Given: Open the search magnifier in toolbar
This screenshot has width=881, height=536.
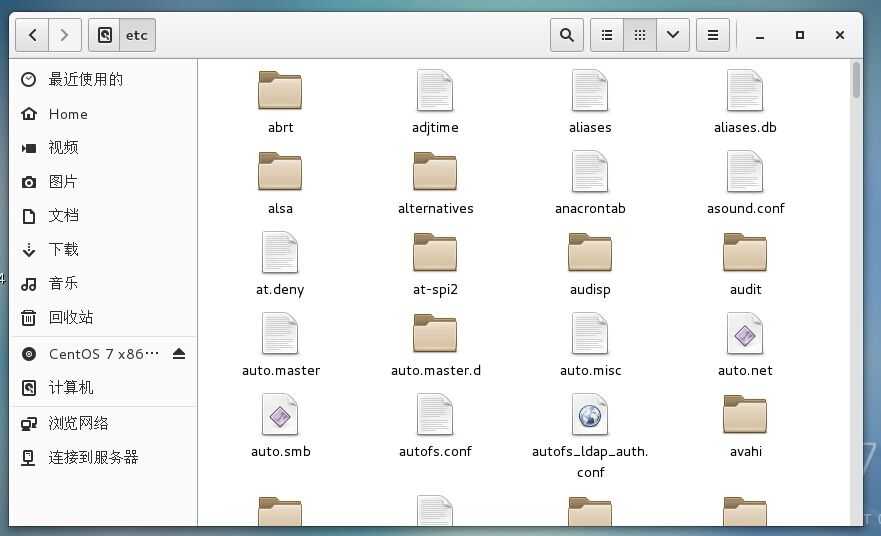Looking at the screenshot, I should click(567, 35).
